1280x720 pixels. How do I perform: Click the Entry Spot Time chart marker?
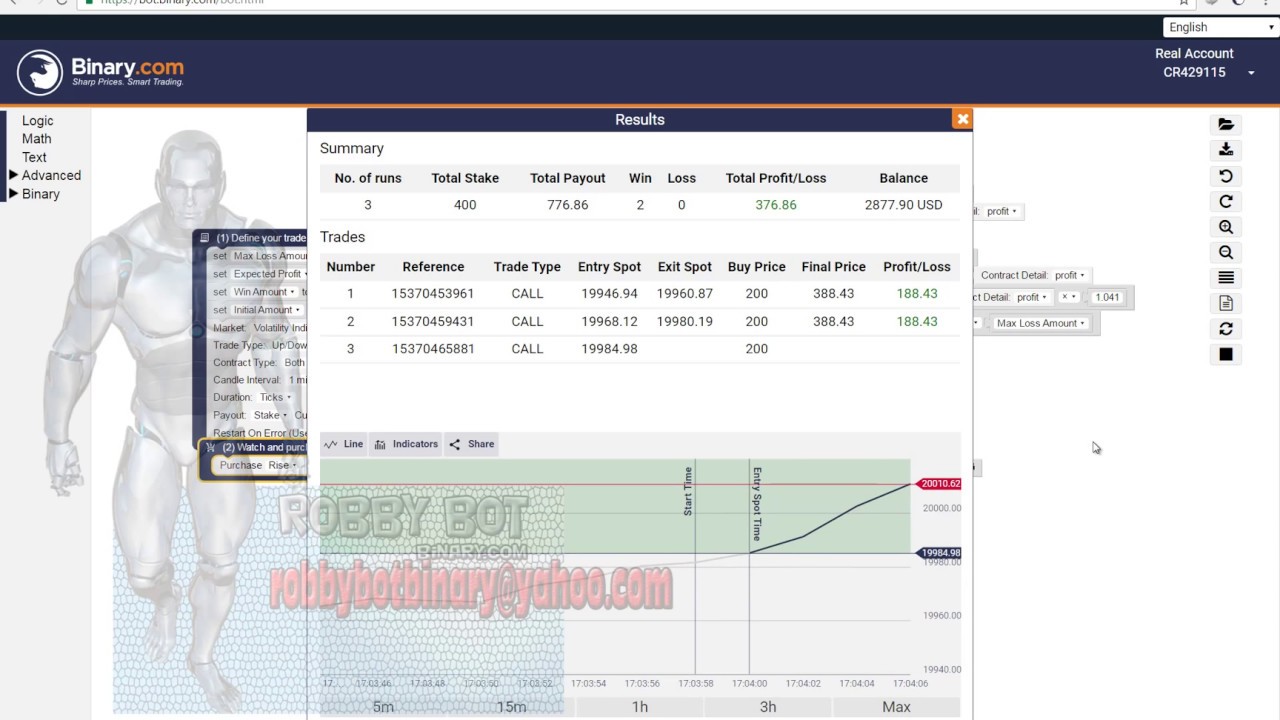(757, 504)
